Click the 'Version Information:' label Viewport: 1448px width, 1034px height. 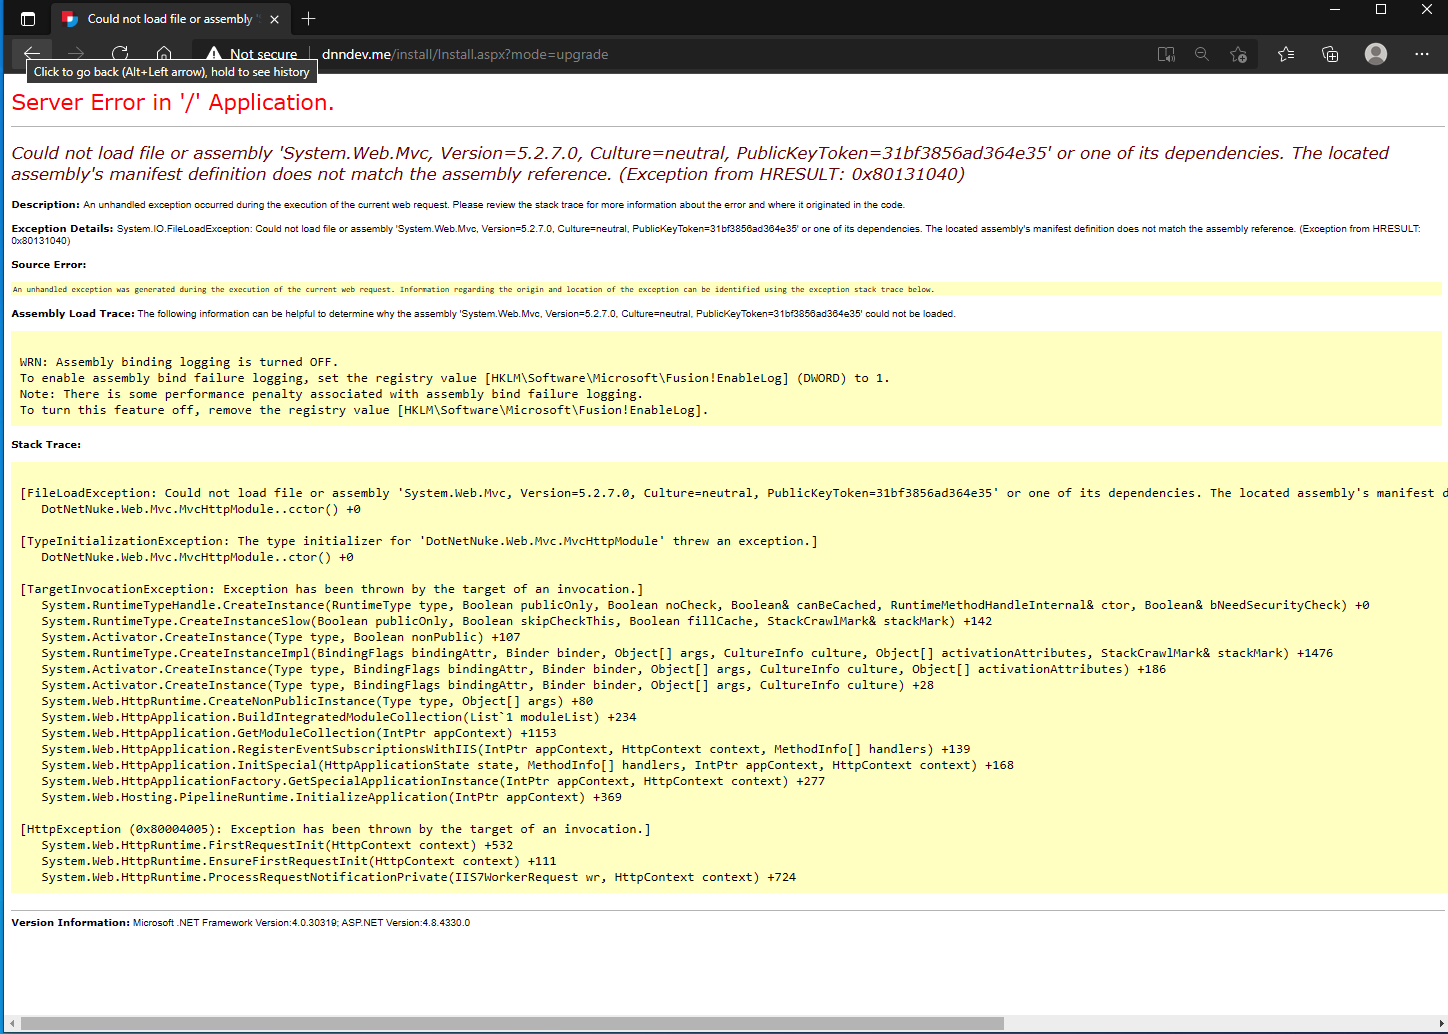click(70, 923)
